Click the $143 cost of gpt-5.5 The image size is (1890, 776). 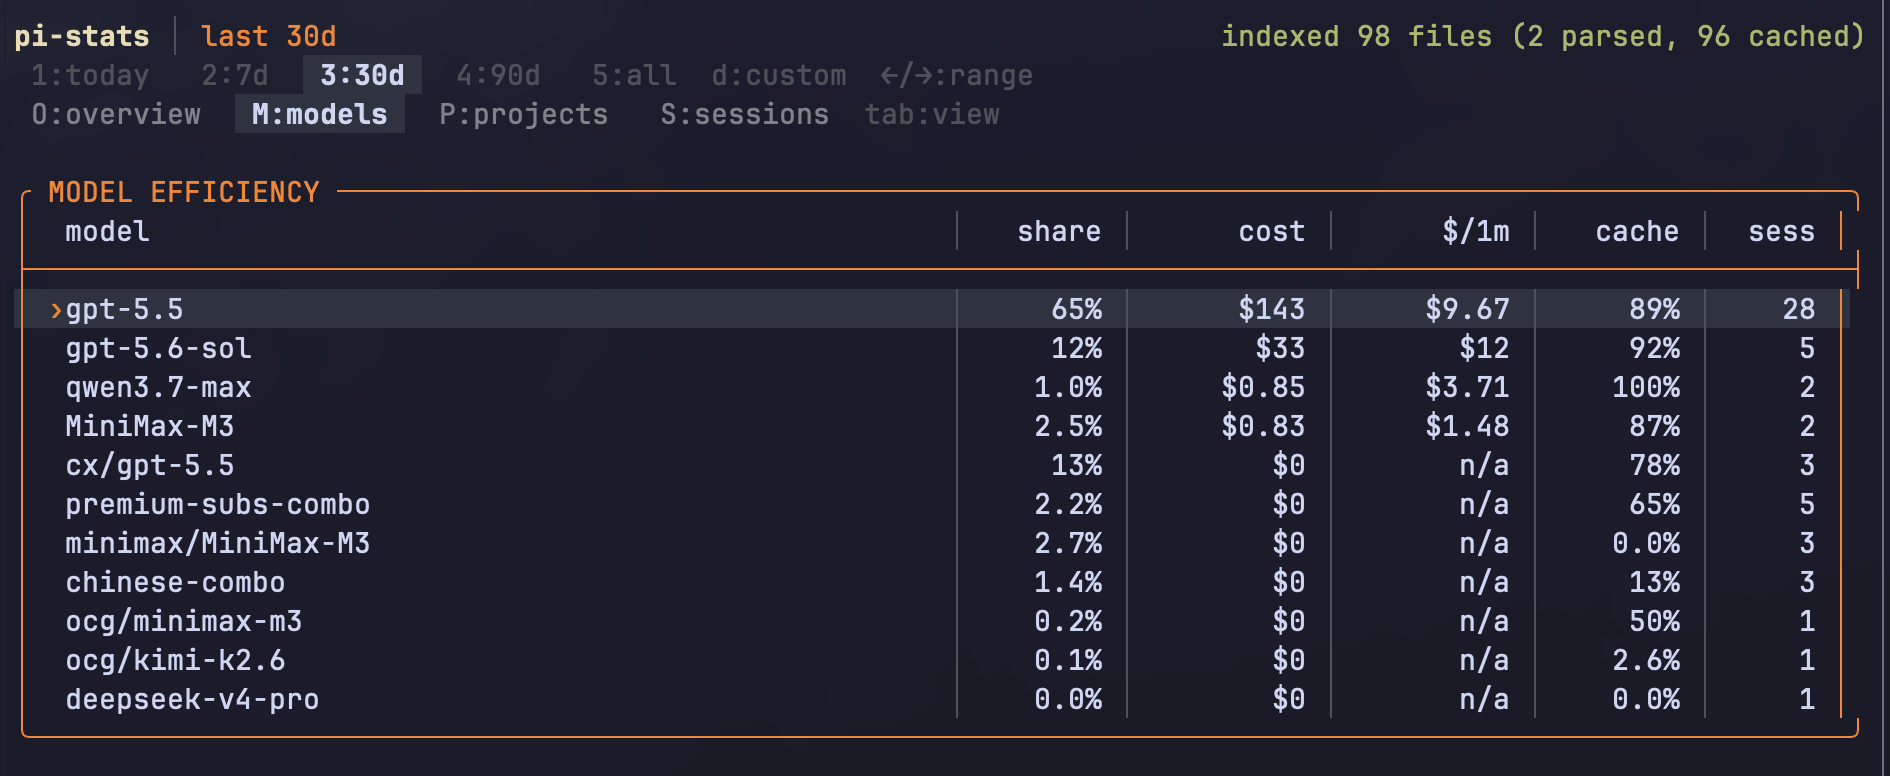click(x=1272, y=309)
